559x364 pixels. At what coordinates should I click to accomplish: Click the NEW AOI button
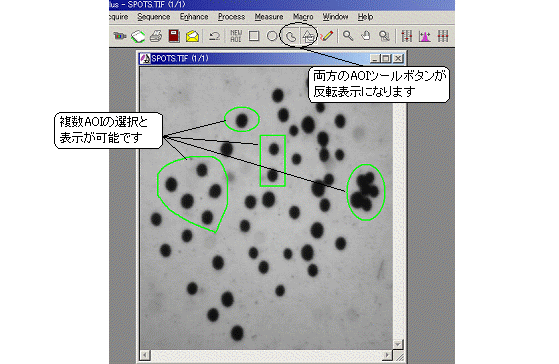[236, 36]
